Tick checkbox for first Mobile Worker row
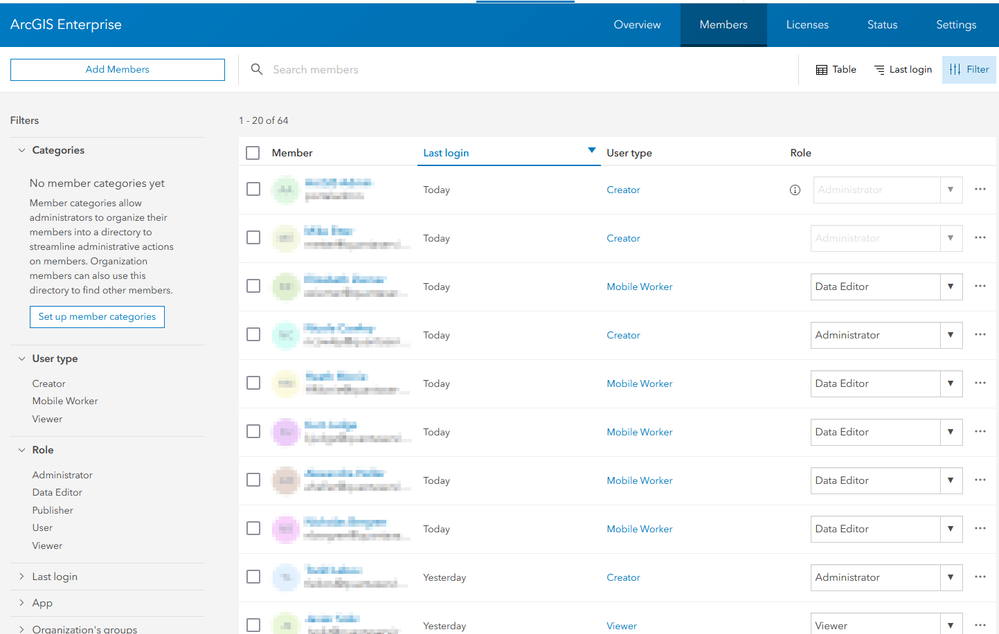Image resolution: width=999 pixels, height=634 pixels. pos(254,286)
